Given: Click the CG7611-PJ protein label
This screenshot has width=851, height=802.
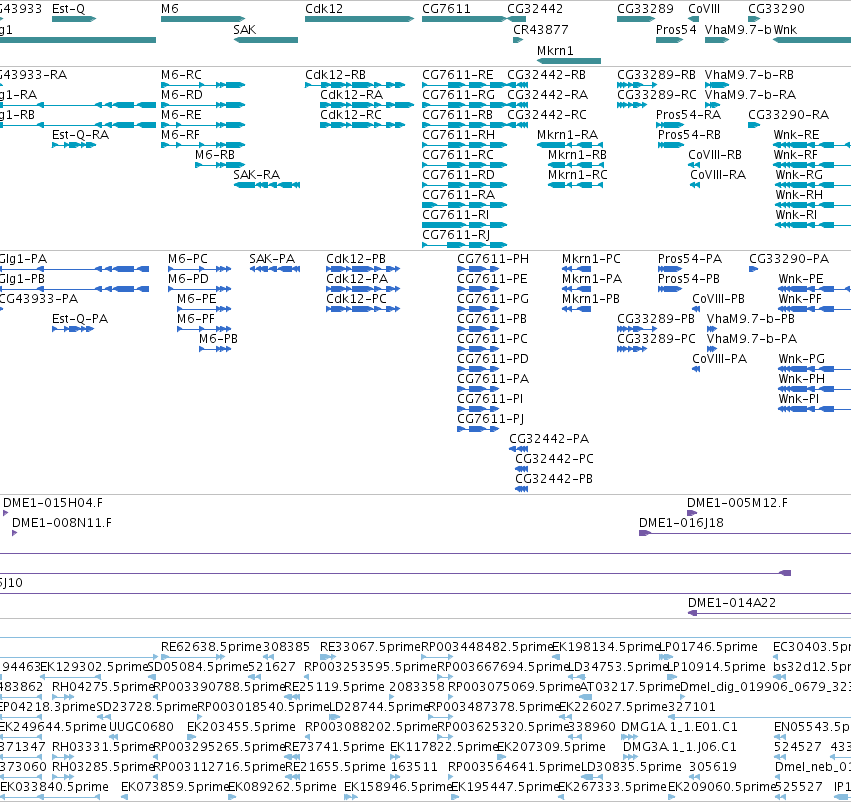Looking at the screenshot, I should pos(491,419).
